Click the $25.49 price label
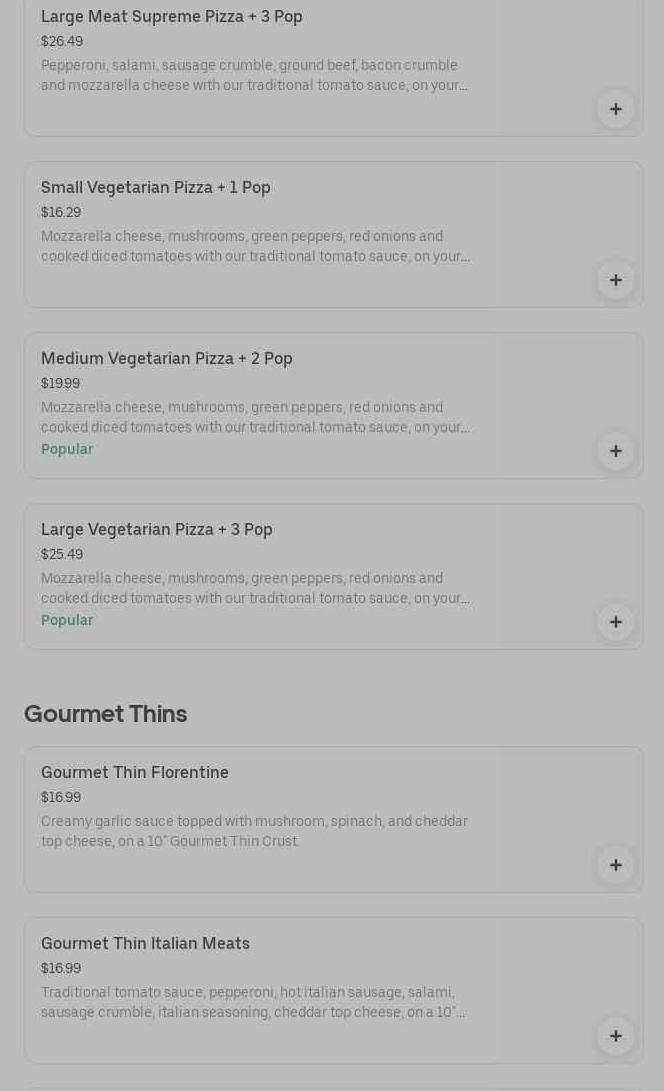 pyautogui.click(x=62, y=554)
